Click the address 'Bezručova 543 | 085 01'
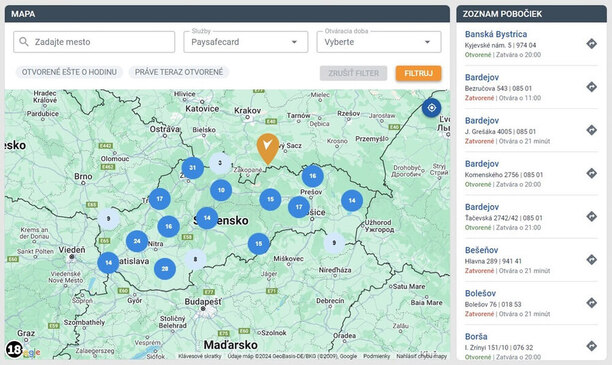The height and width of the screenshot is (365, 612). pos(498,89)
